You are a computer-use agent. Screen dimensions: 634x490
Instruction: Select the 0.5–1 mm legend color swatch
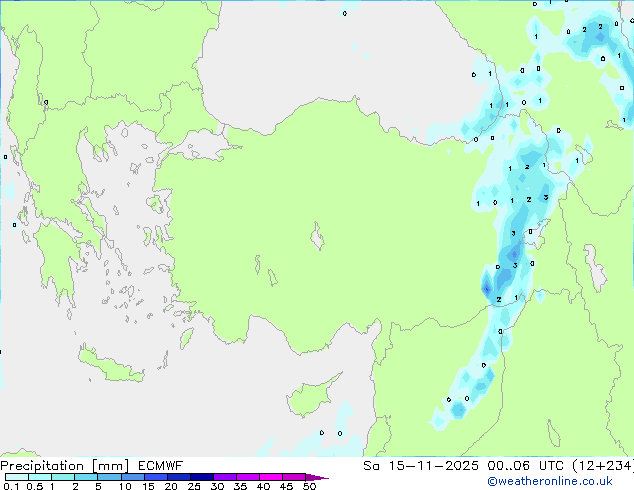40,477
